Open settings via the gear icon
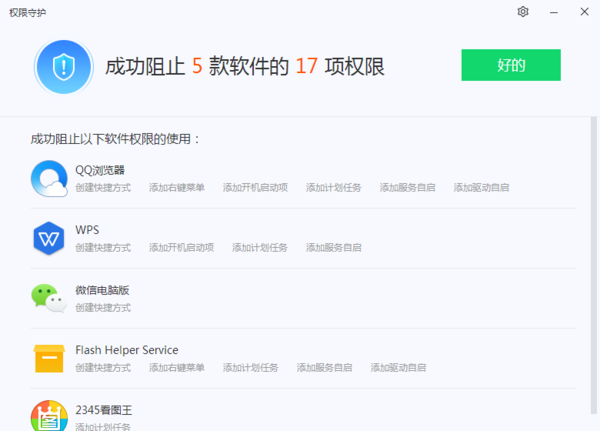The height and width of the screenshot is (431, 600). click(522, 12)
